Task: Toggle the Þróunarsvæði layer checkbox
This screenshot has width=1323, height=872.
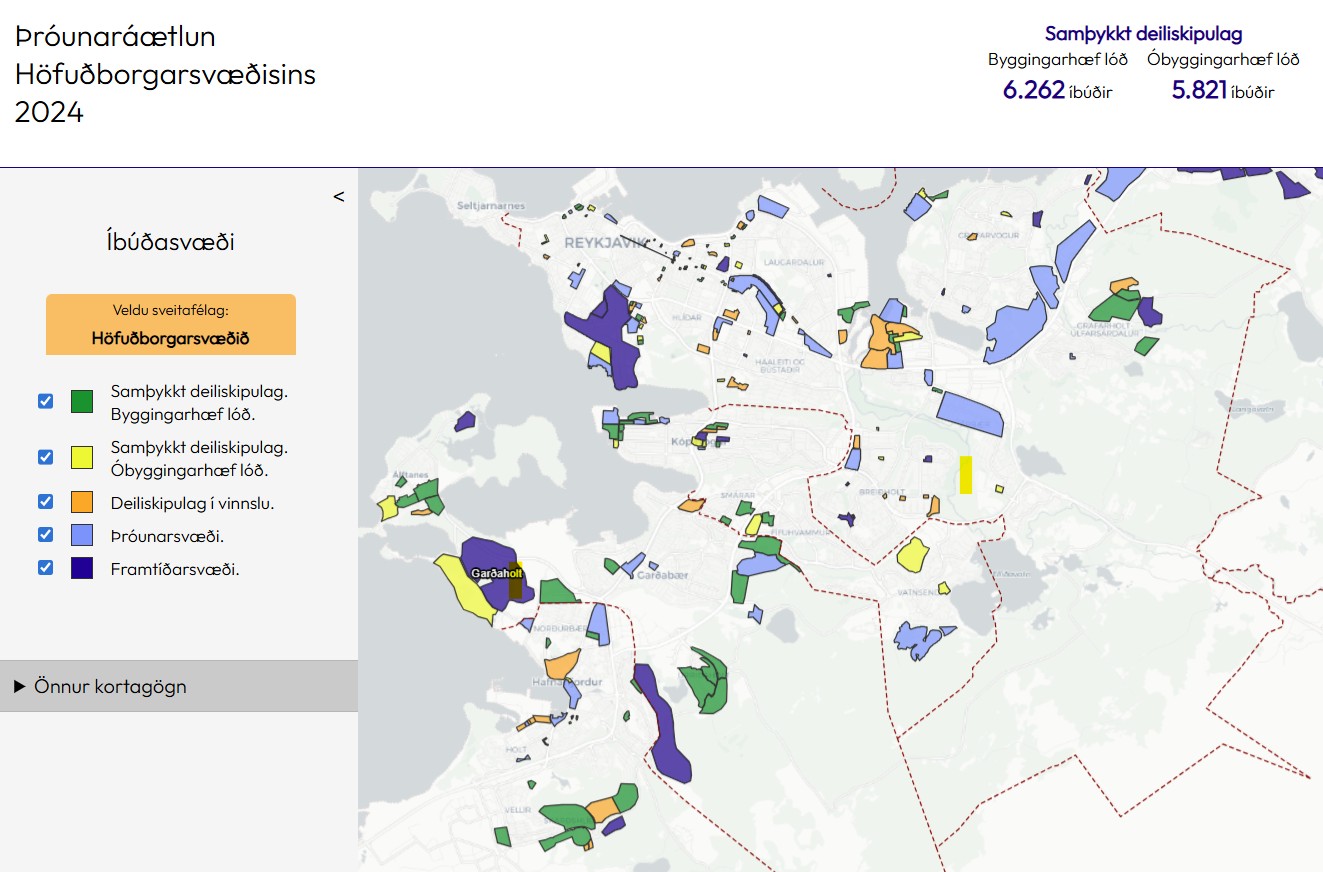Action: pos(45,535)
